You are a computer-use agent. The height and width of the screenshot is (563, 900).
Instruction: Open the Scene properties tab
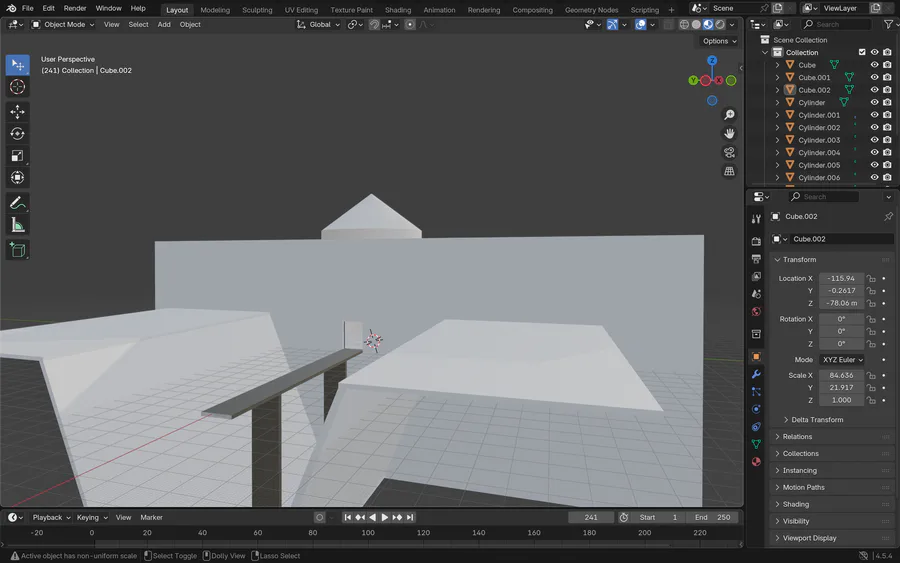coord(756,294)
